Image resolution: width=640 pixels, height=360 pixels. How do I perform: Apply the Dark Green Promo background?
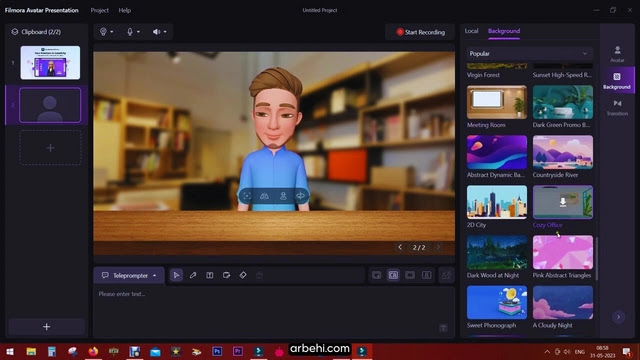click(x=563, y=102)
